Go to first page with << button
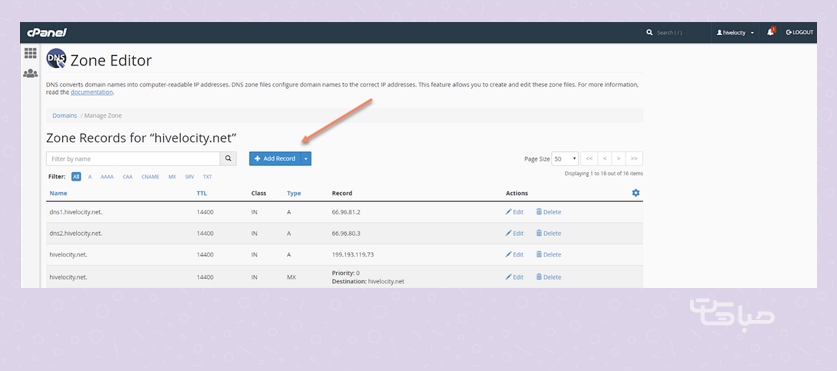Image resolution: width=837 pixels, height=371 pixels. [589, 159]
